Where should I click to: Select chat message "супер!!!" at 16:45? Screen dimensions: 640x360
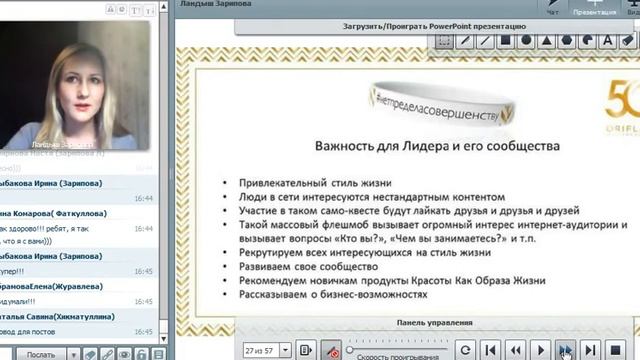[x=12, y=271]
